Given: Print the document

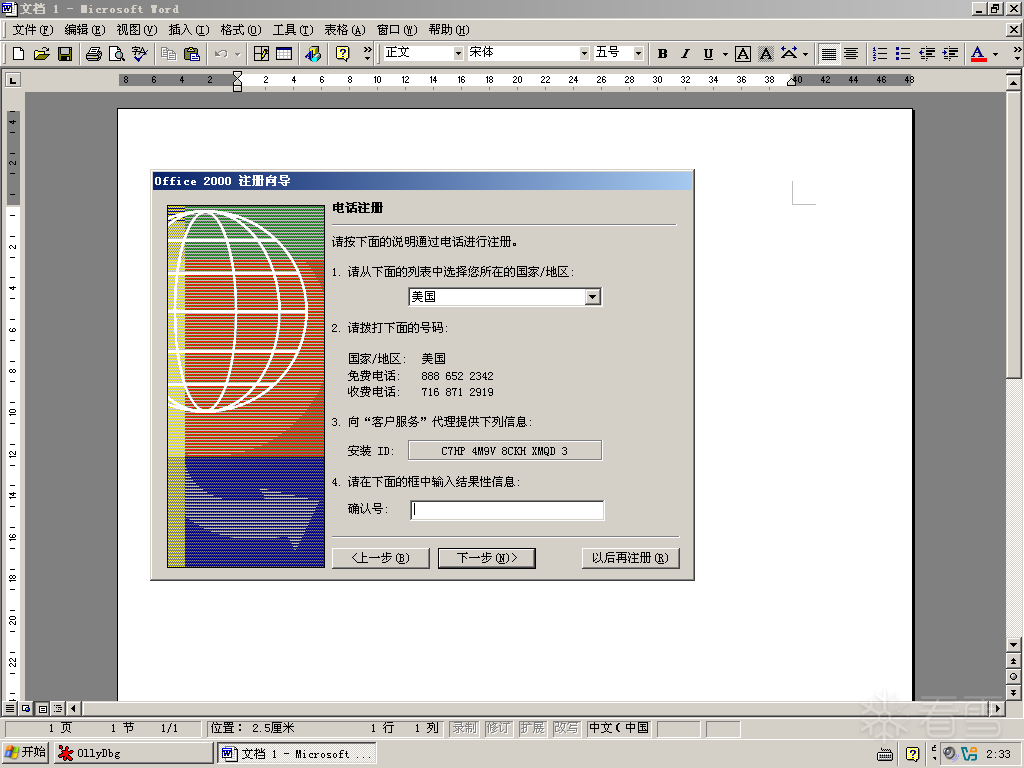Looking at the screenshot, I should pos(93,54).
